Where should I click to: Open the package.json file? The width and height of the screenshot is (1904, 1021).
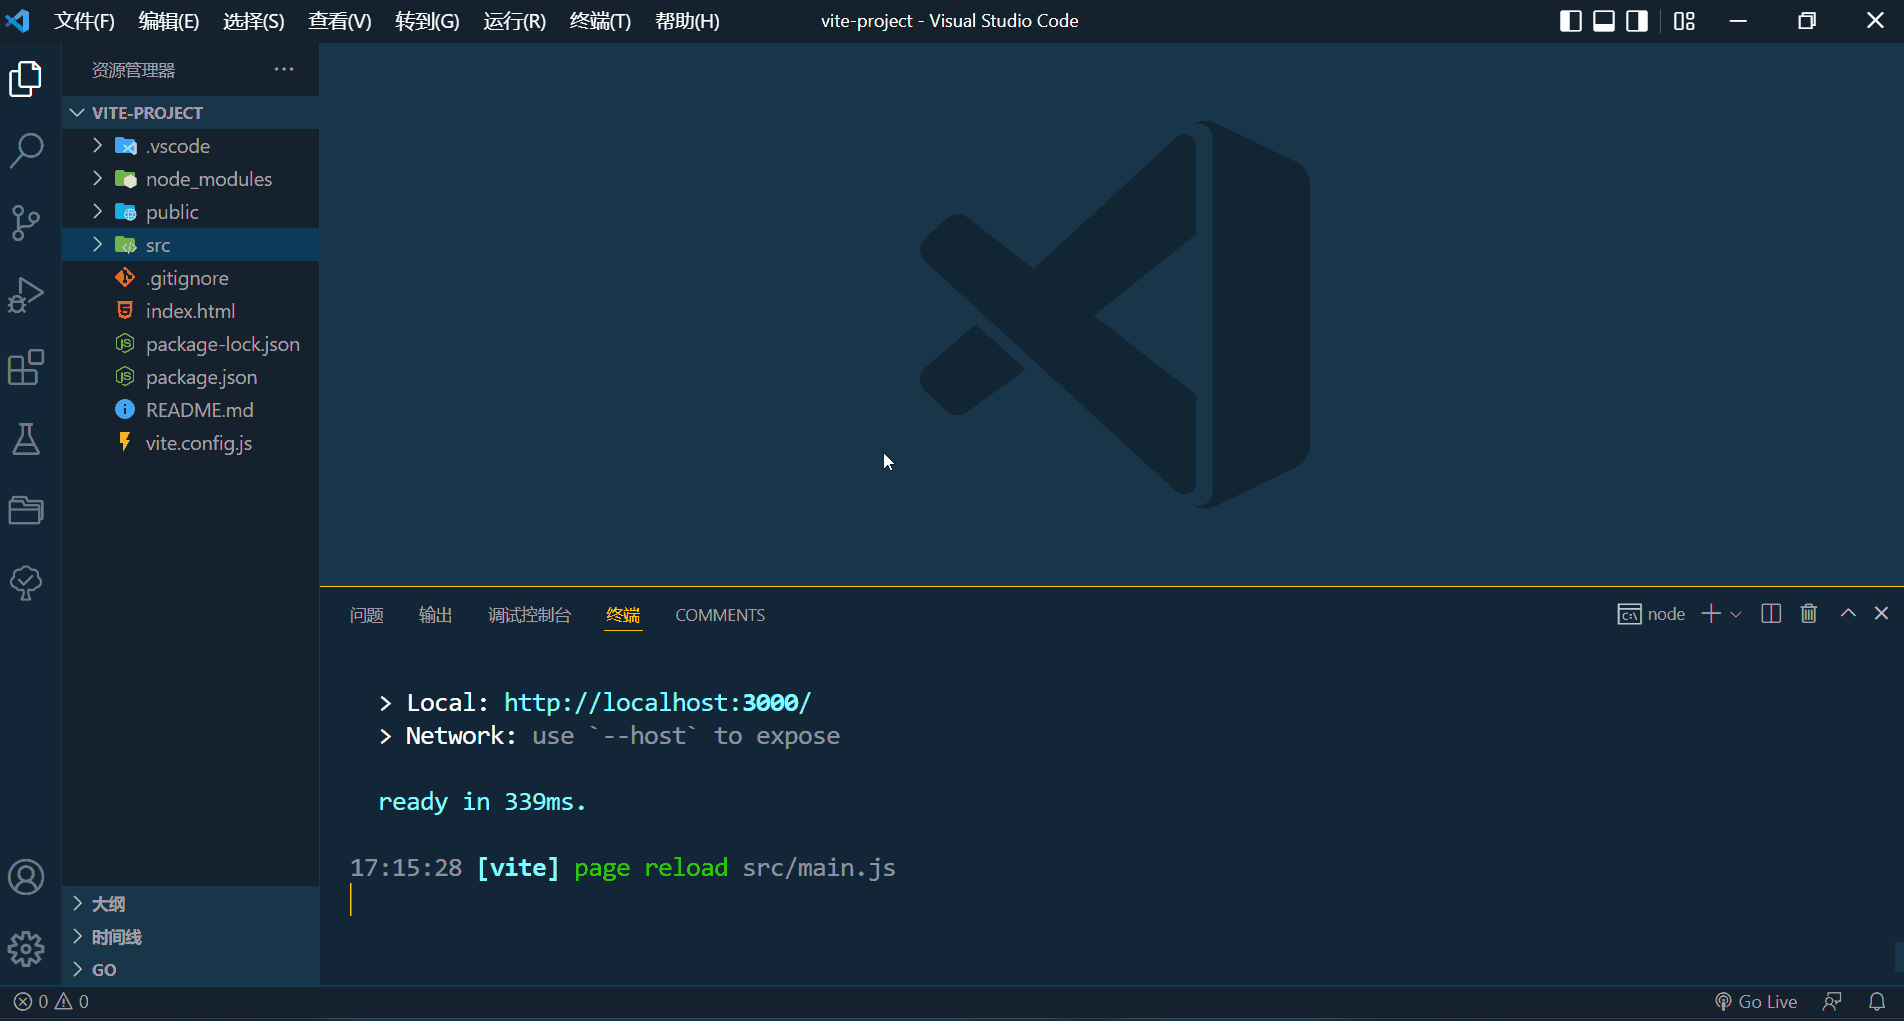(190, 377)
